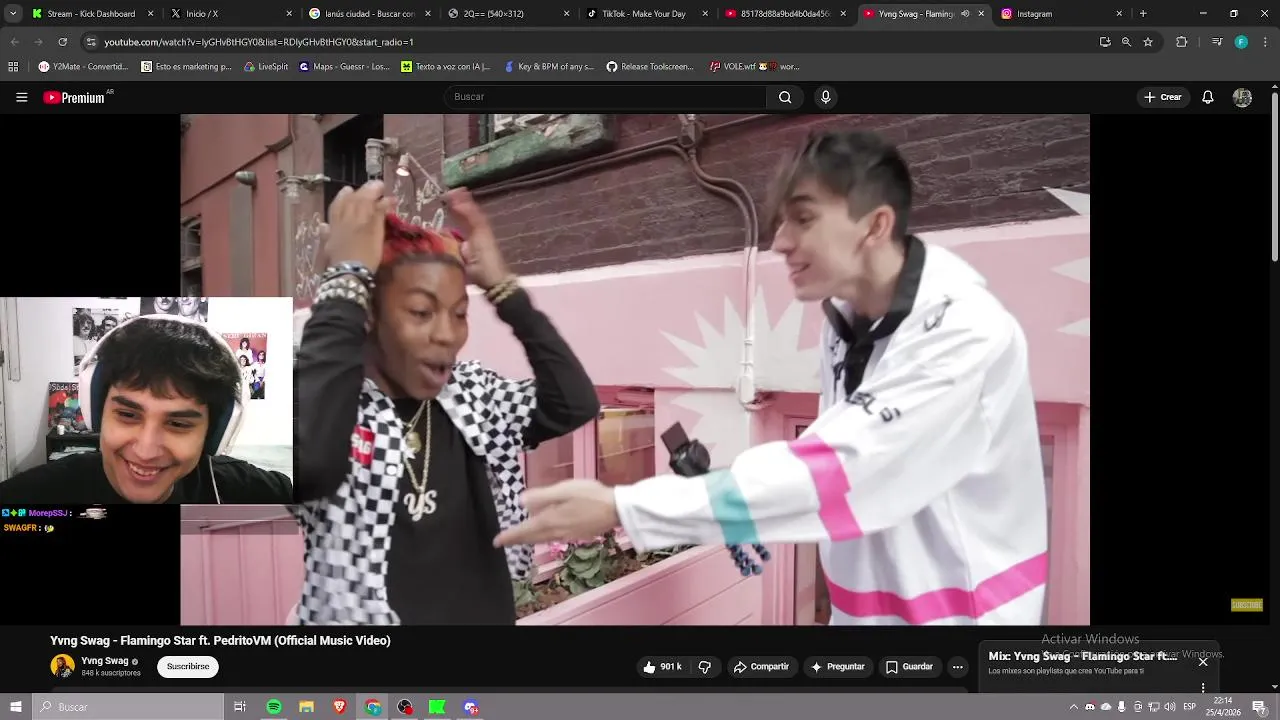Open the YouTube account avatar menu
The image size is (1280, 720).
point(1242,97)
